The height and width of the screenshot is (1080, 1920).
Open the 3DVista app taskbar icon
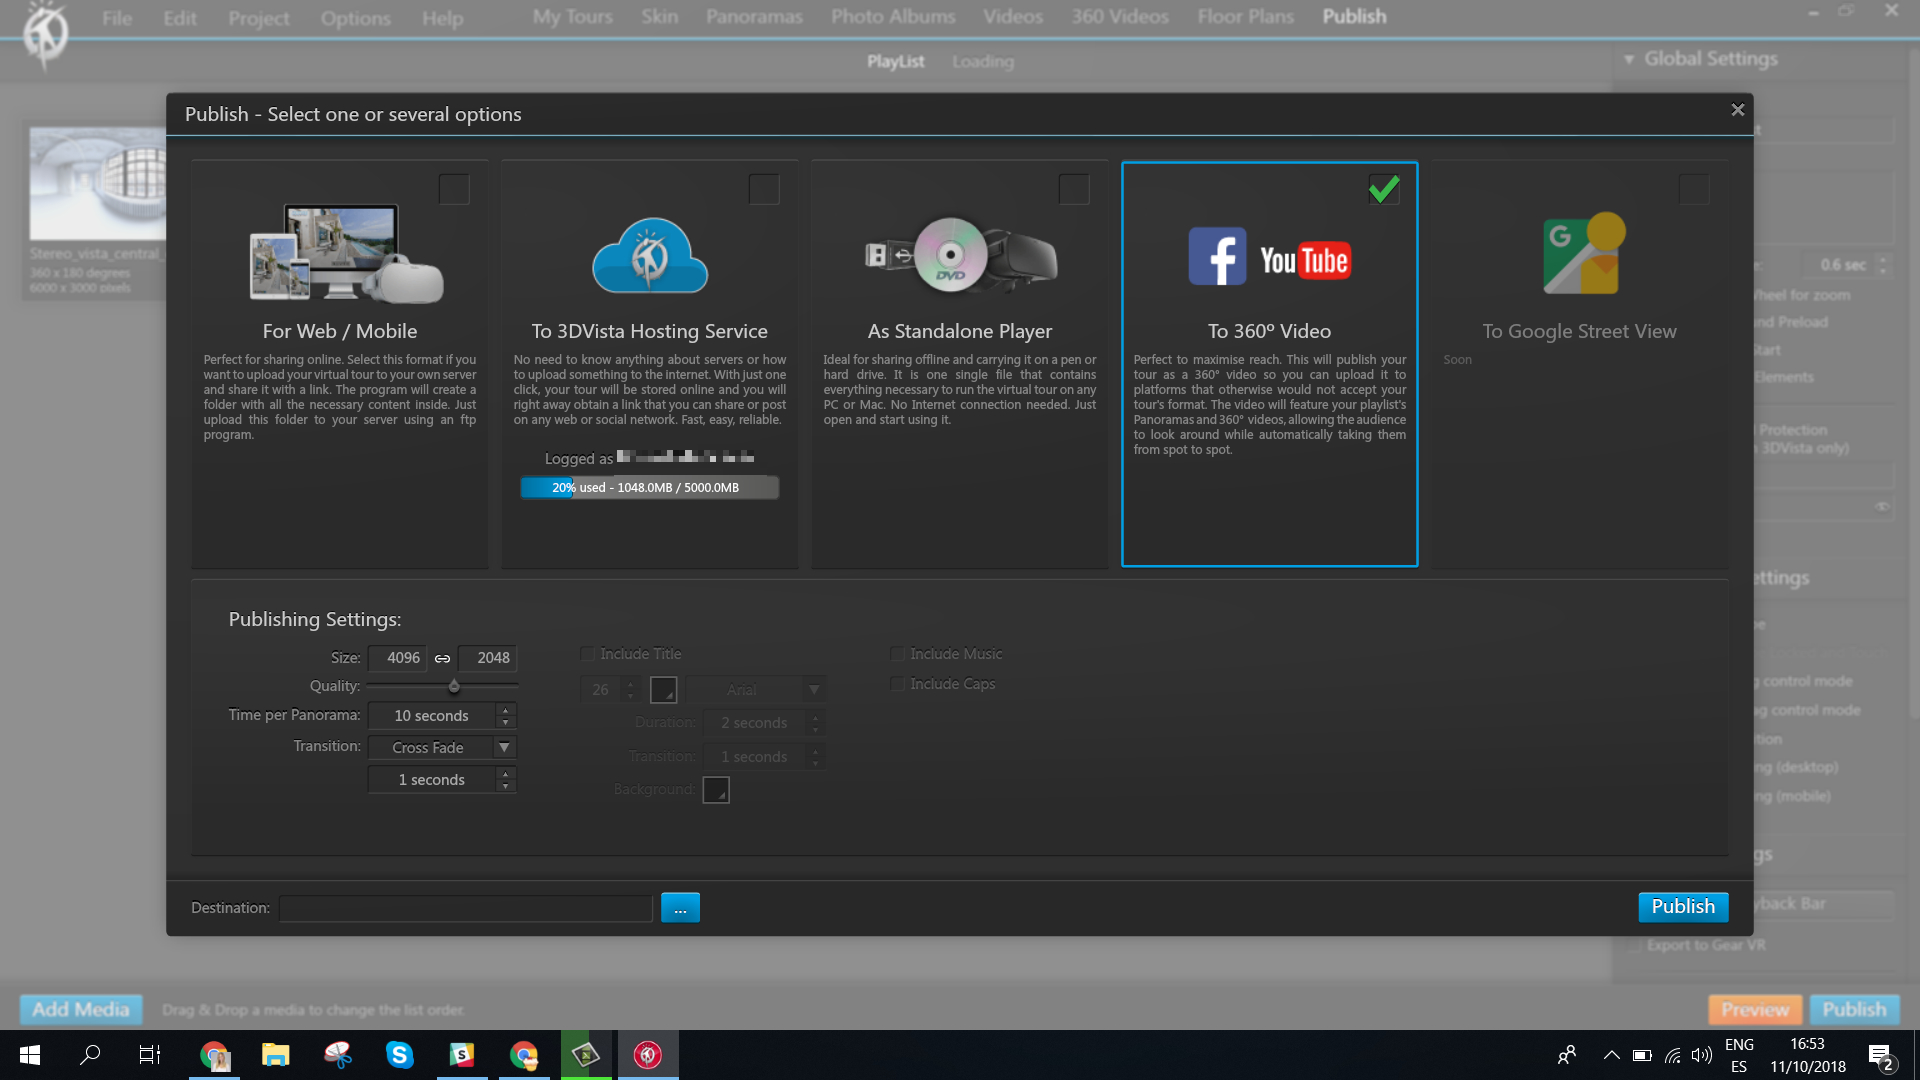pyautogui.click(x=648, y=1055)
